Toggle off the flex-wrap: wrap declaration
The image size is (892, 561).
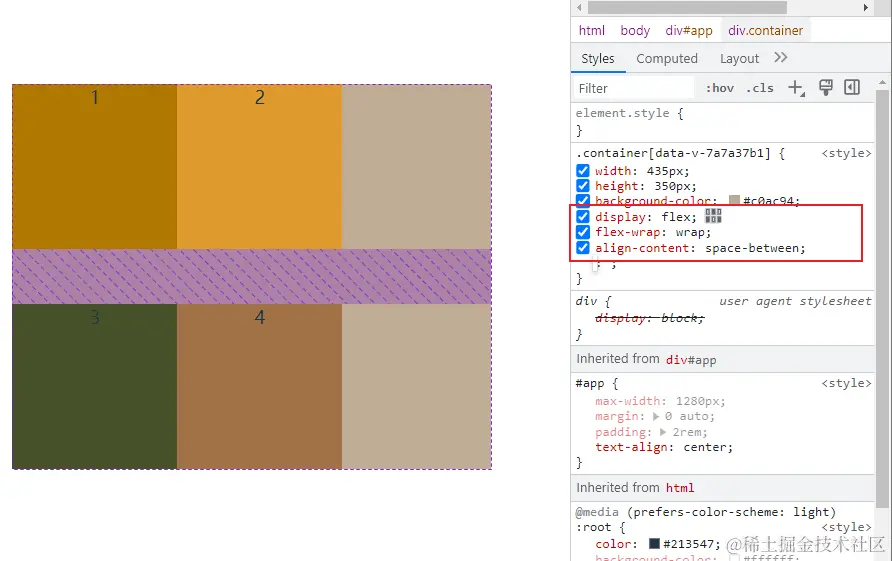tap(583, 232)
